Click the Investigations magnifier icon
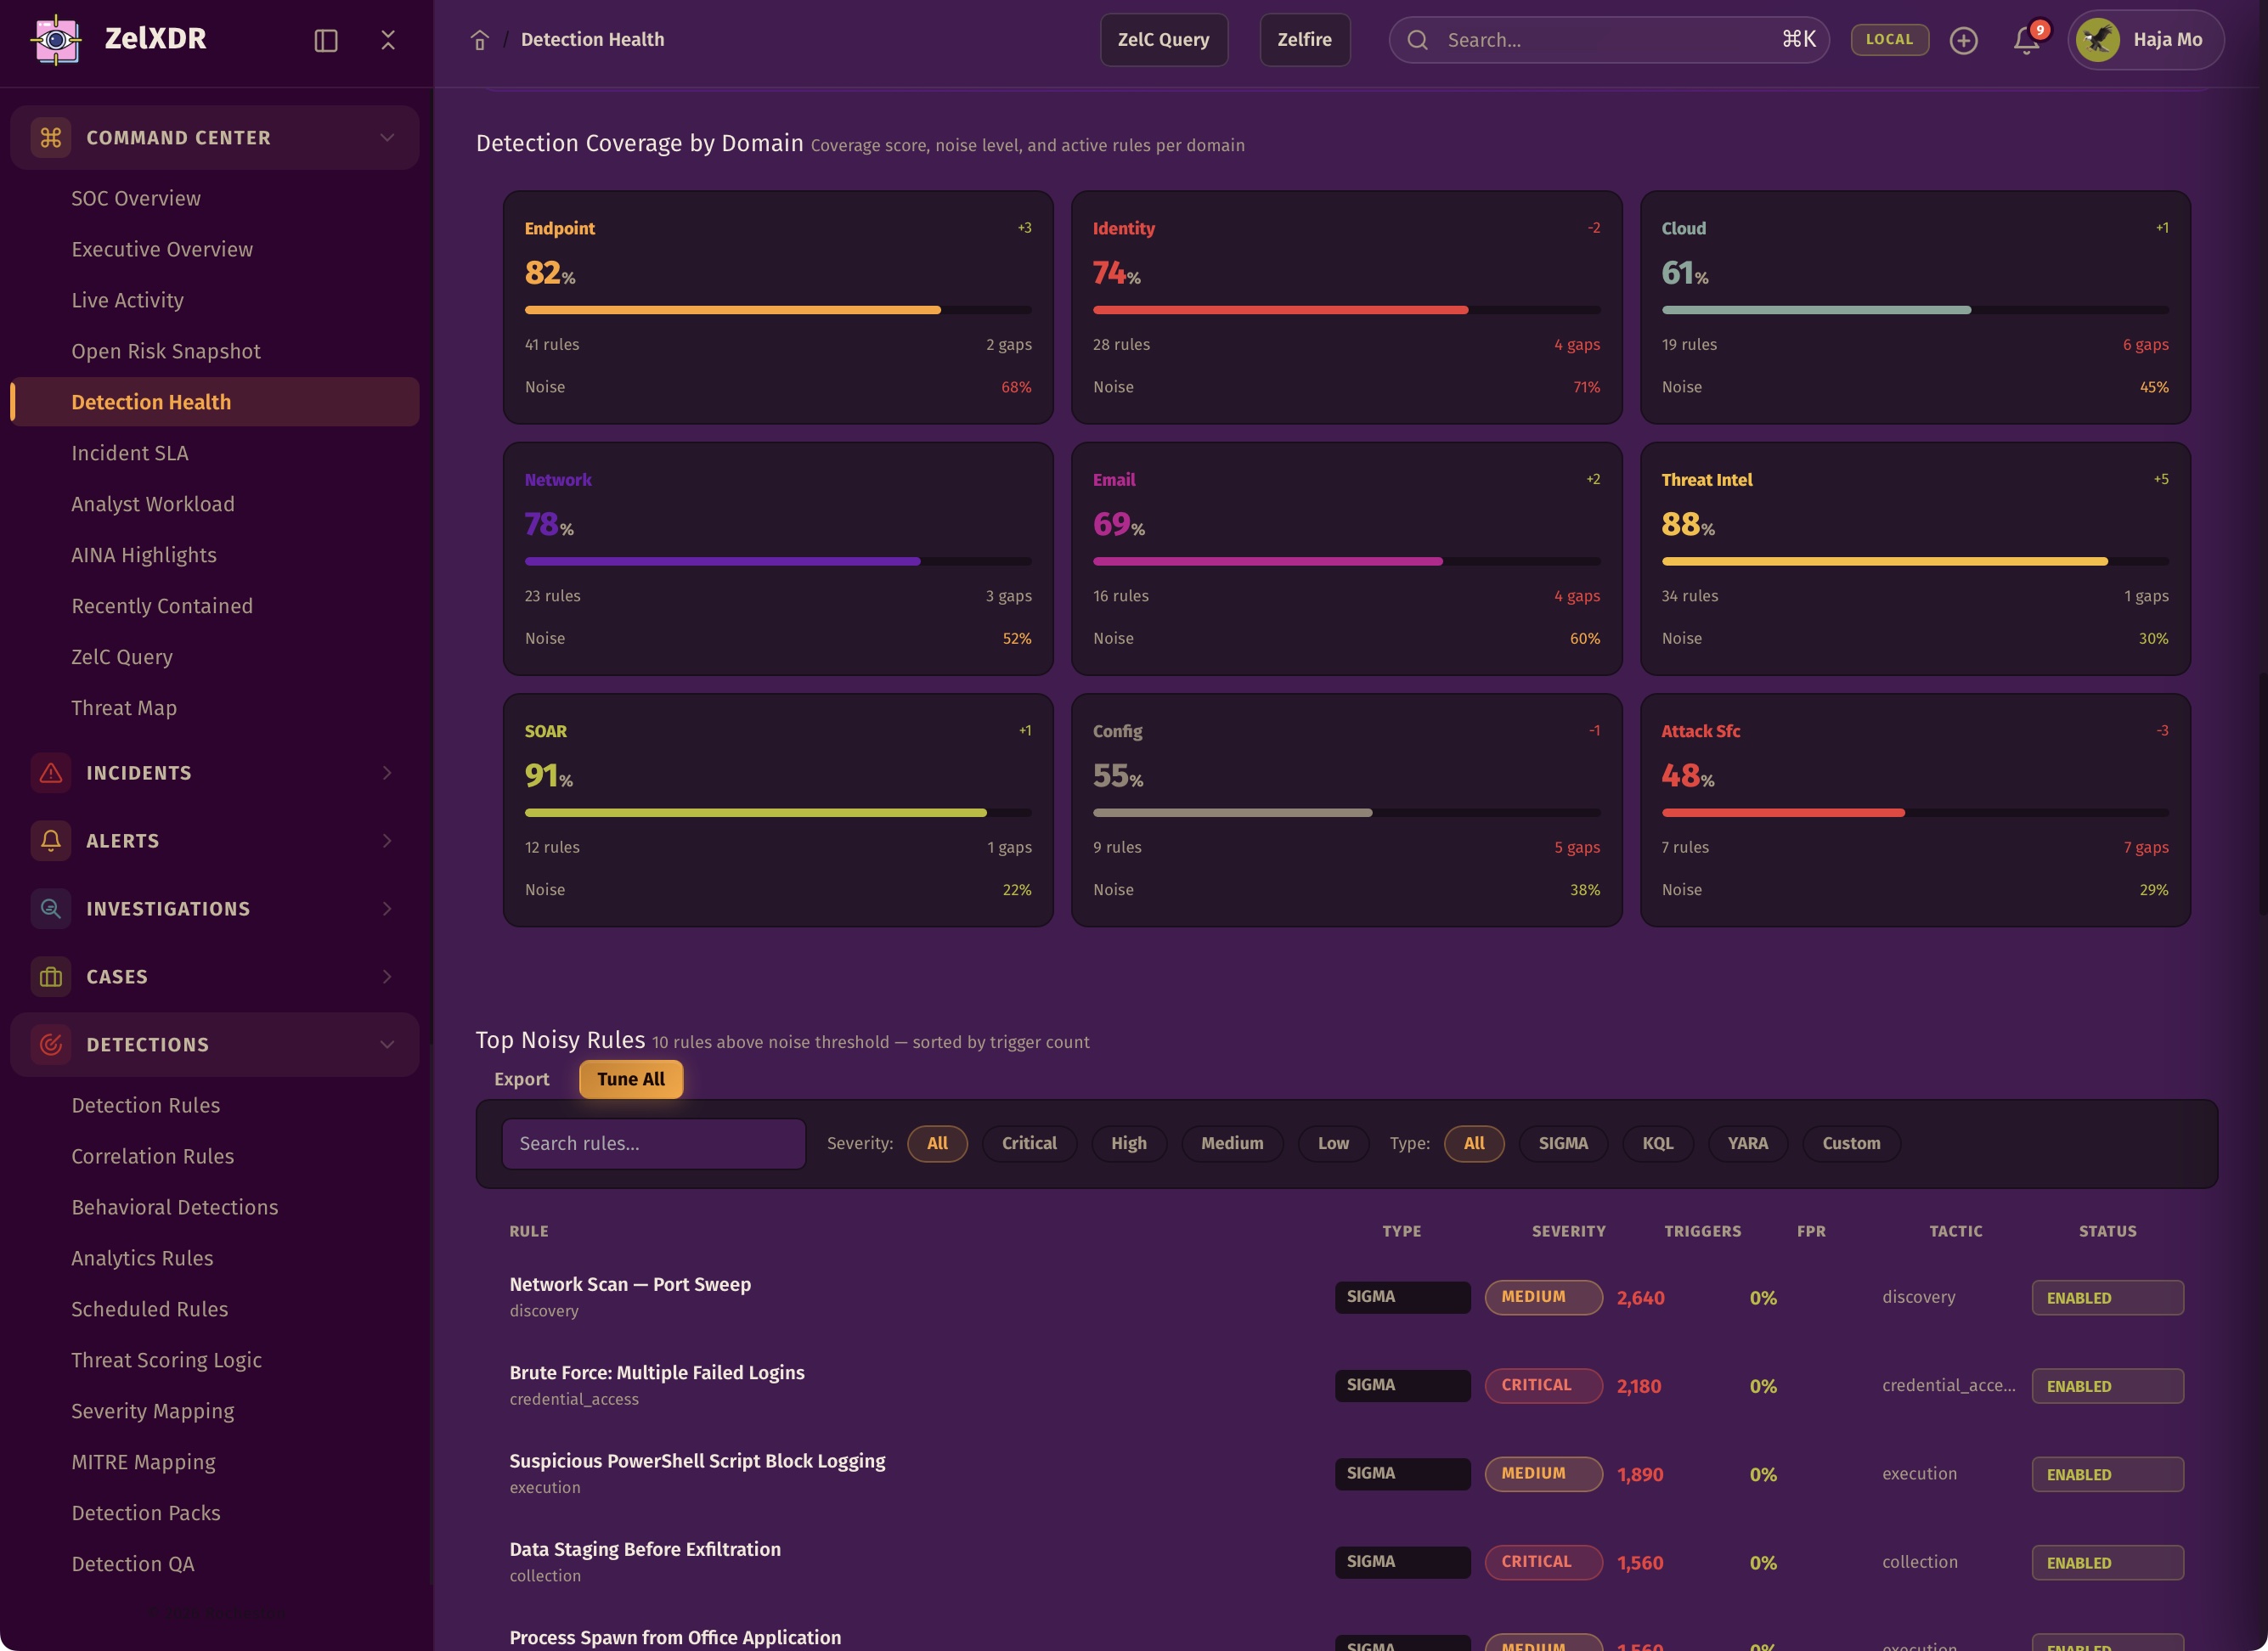Image resolution: width=2268 pixels, height=1651 pixels. [x=51, y=909]
